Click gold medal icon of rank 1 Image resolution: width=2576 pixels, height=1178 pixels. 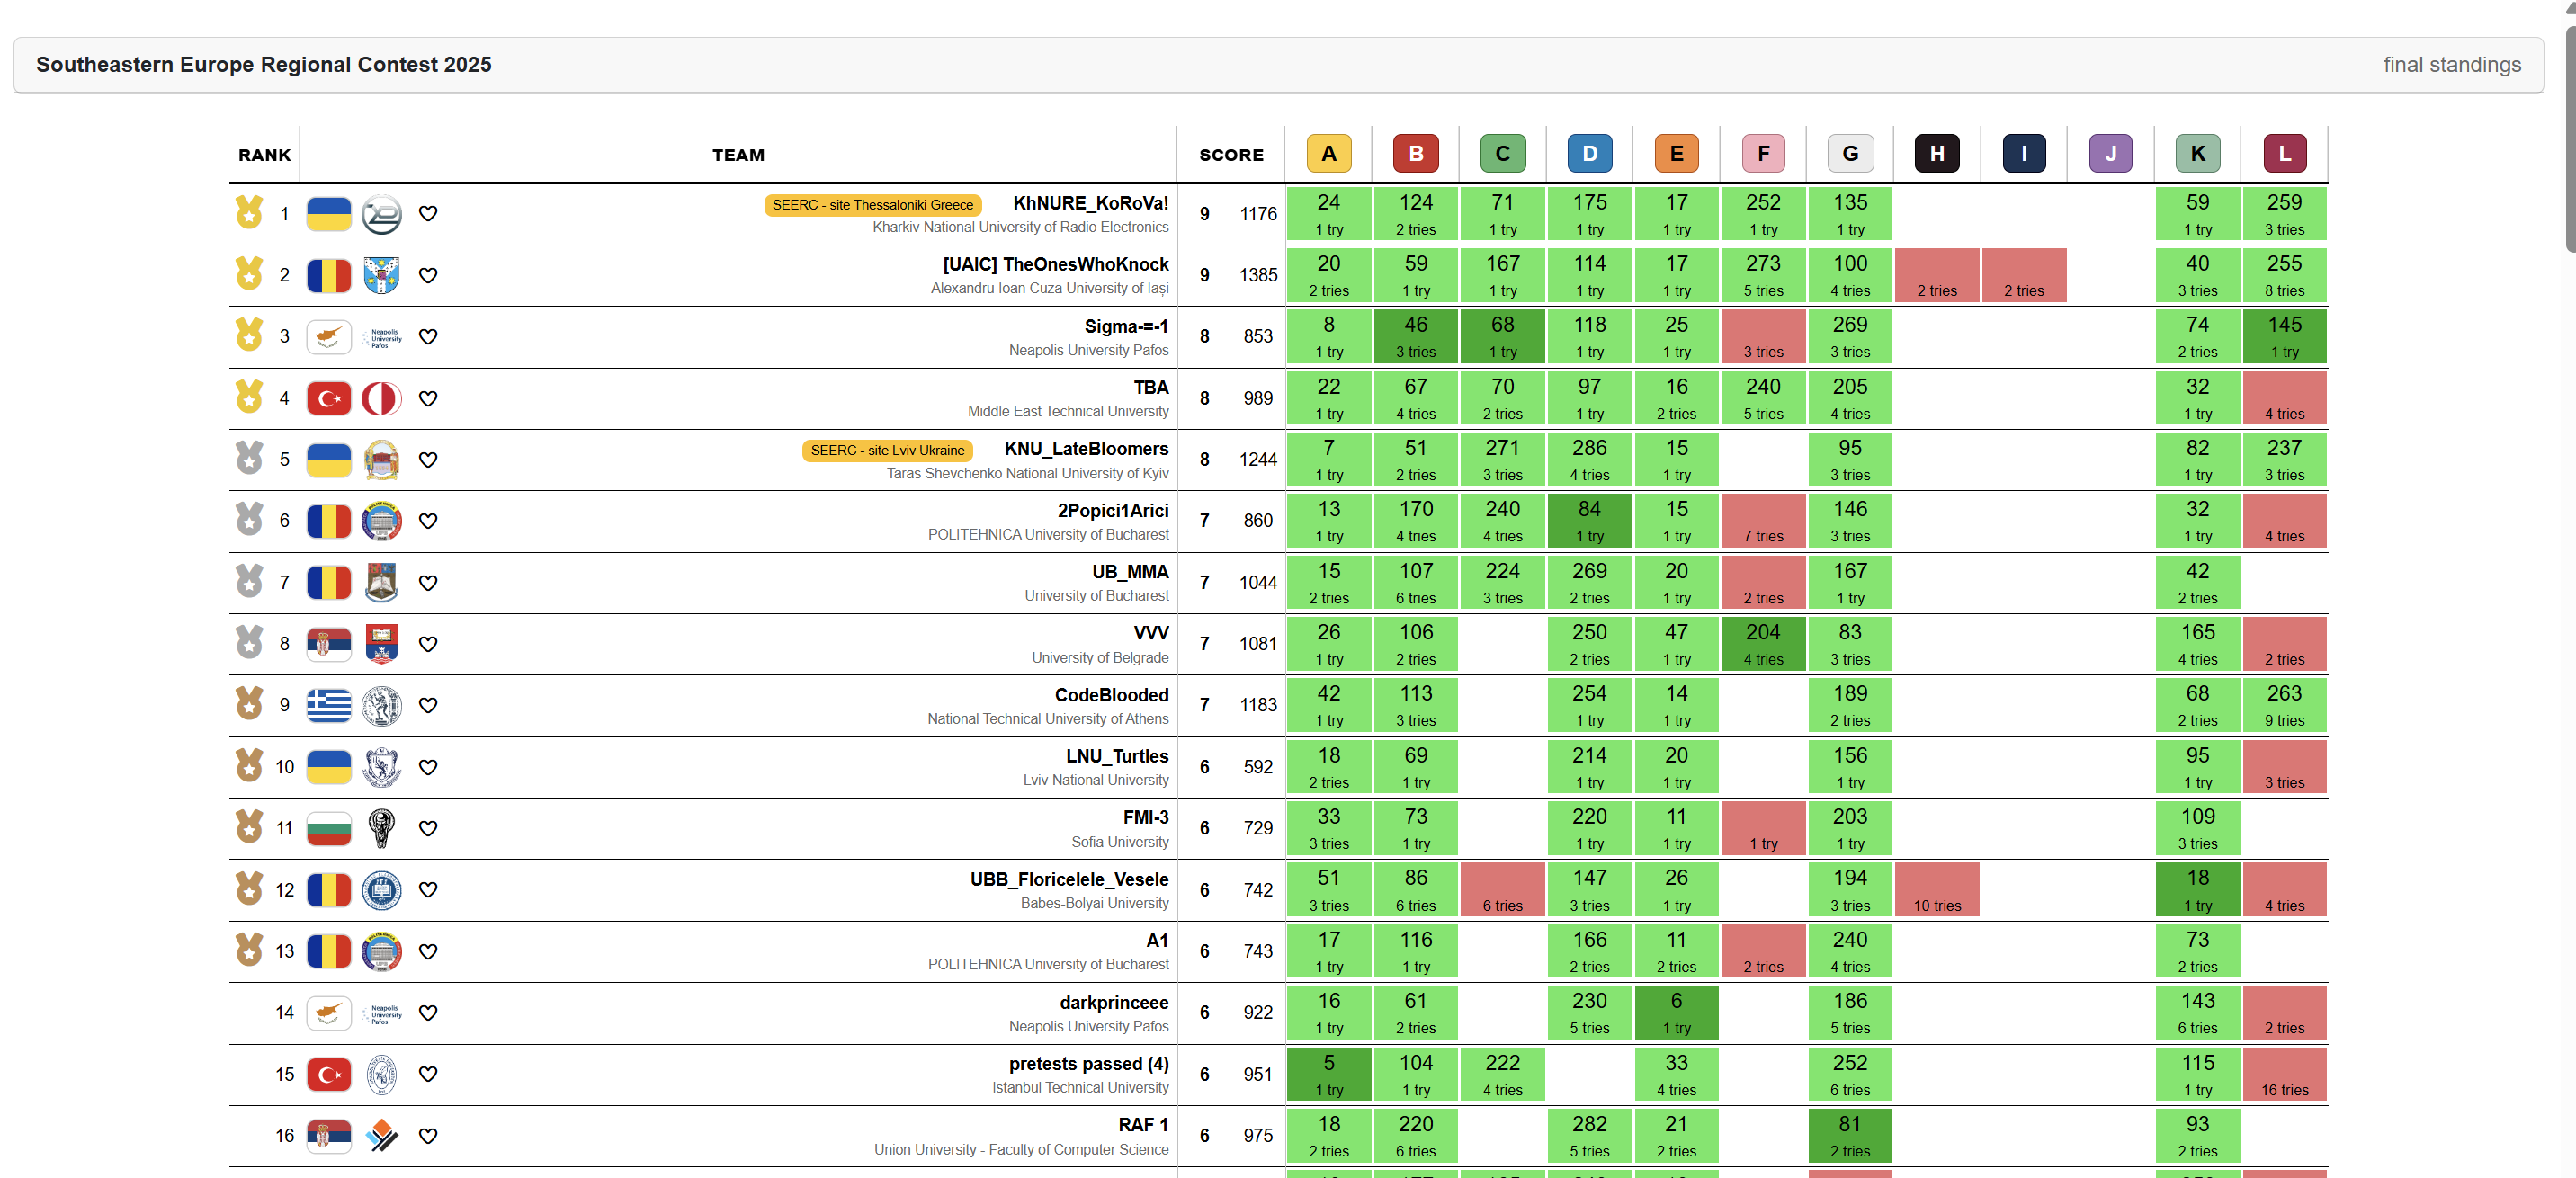(x=249, y=213)
